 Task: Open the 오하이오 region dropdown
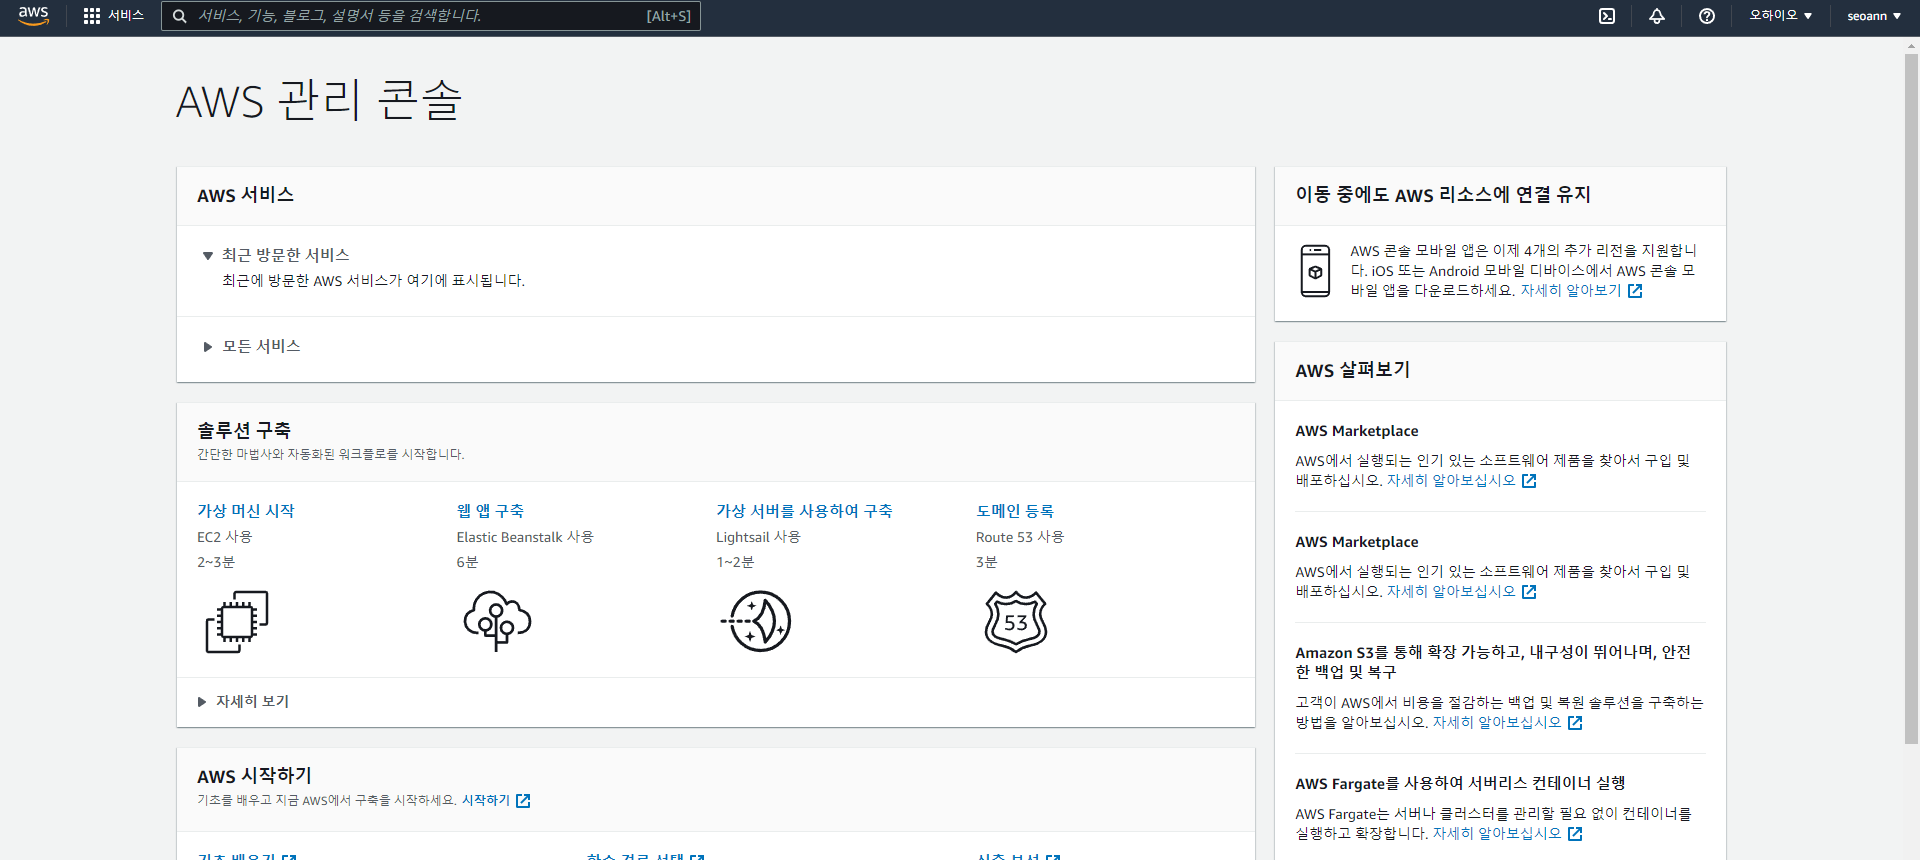tap(1780, 16)
